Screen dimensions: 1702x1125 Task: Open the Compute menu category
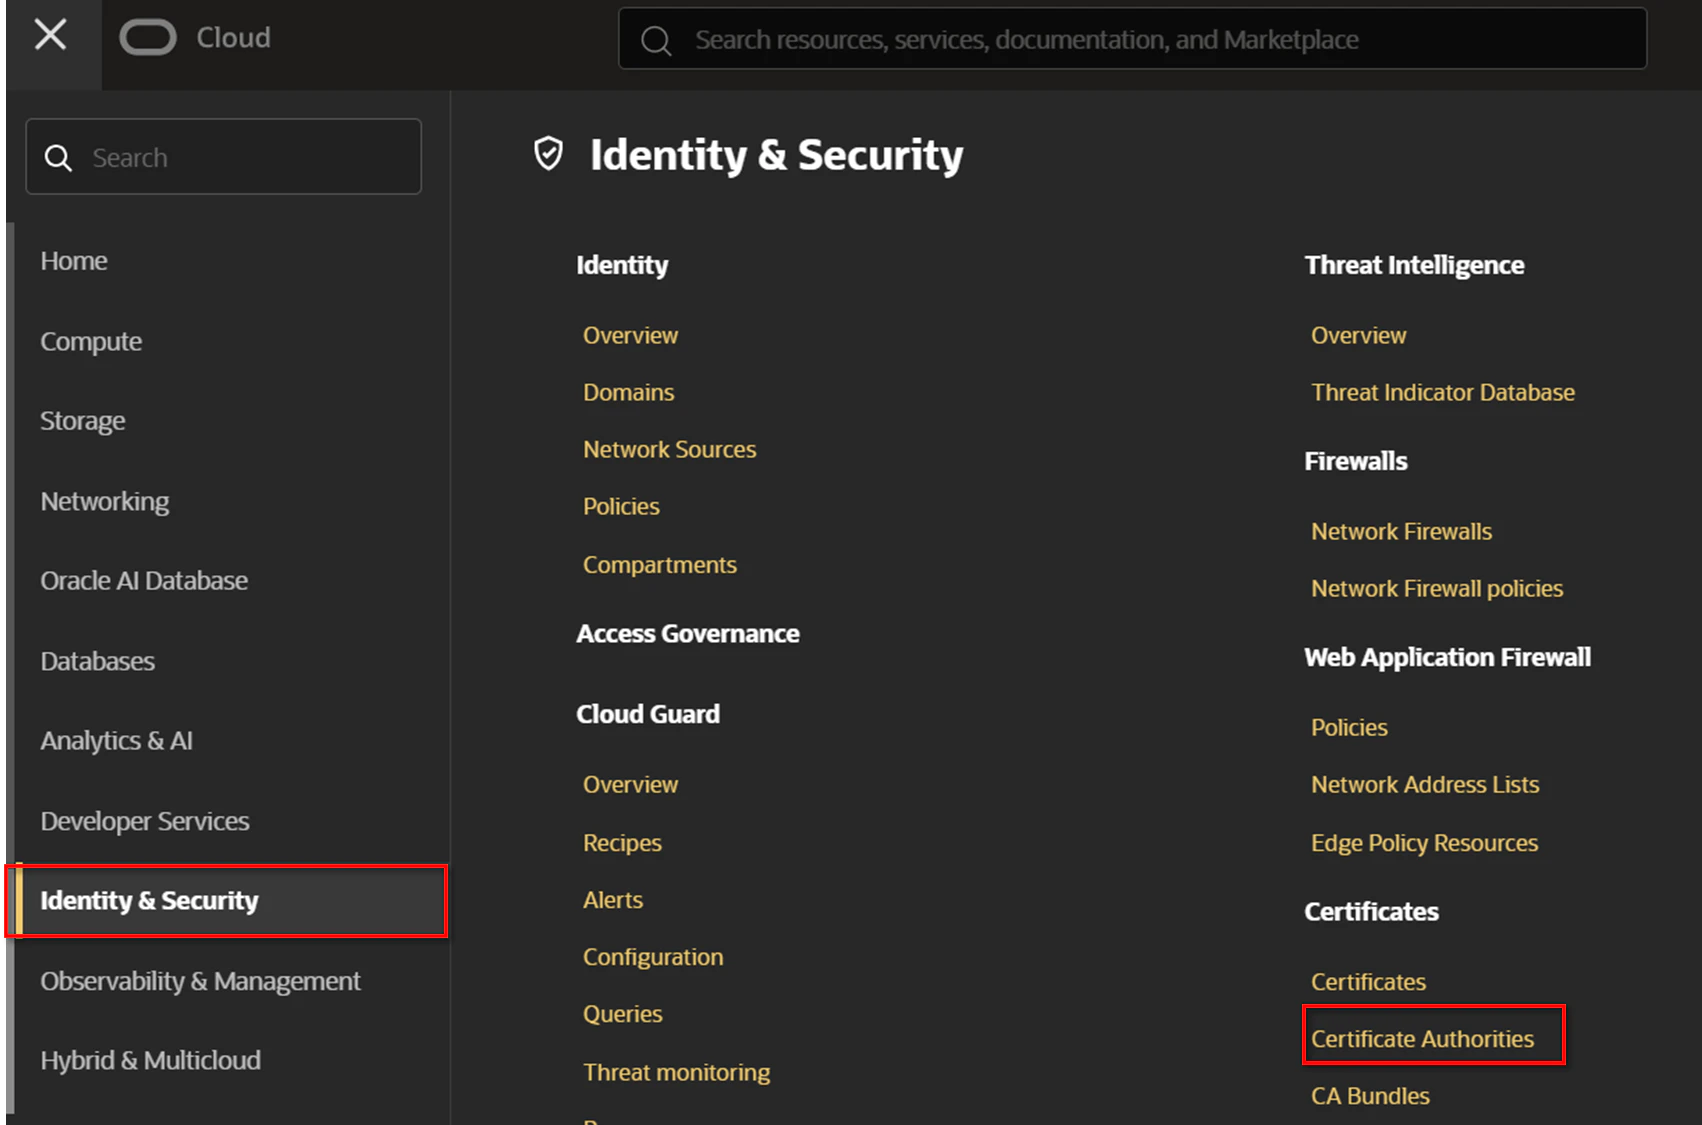91,341
